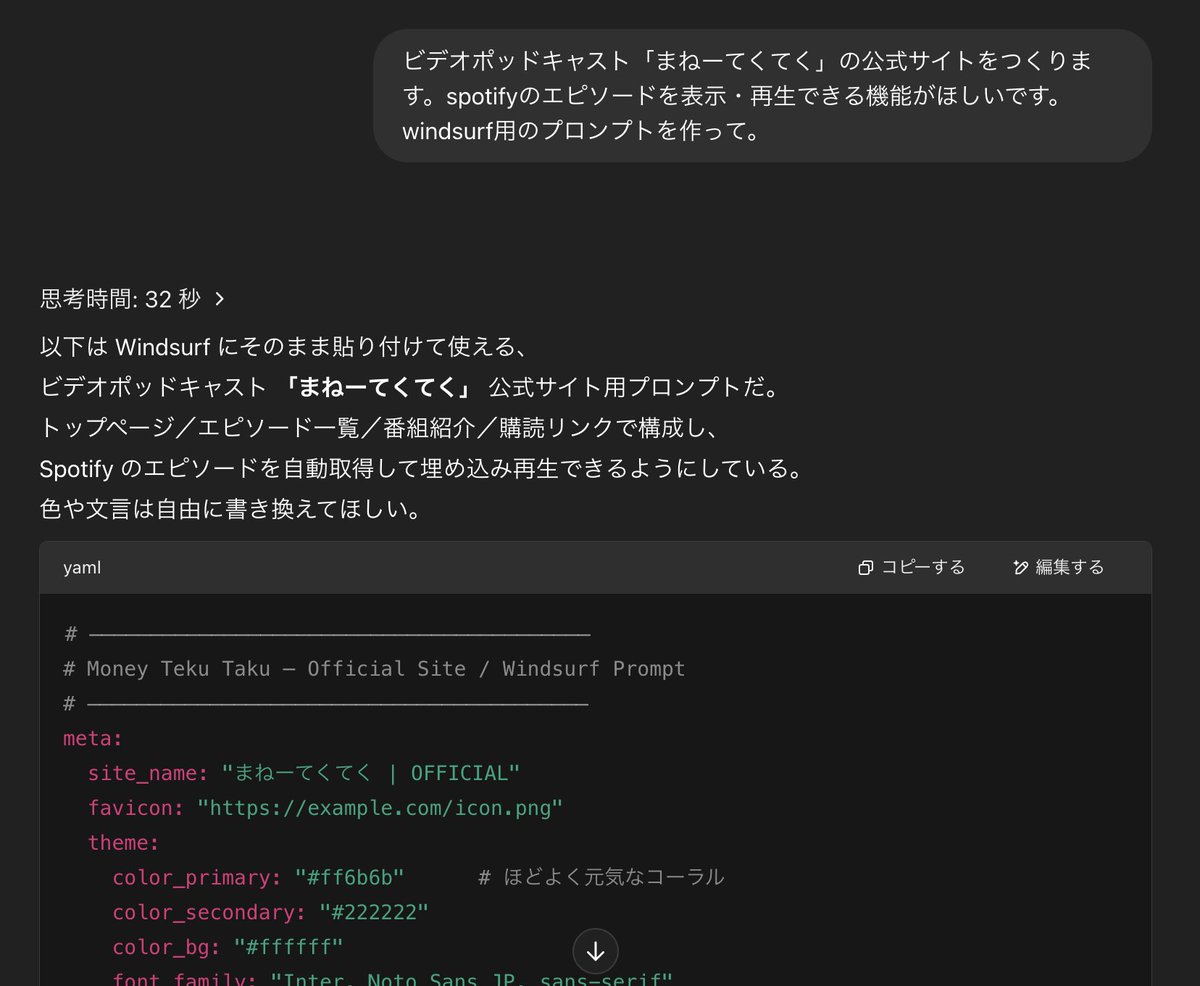Select the color_bg value "#ffffff"
The image size is (1200, 986).
pos(288,946)
